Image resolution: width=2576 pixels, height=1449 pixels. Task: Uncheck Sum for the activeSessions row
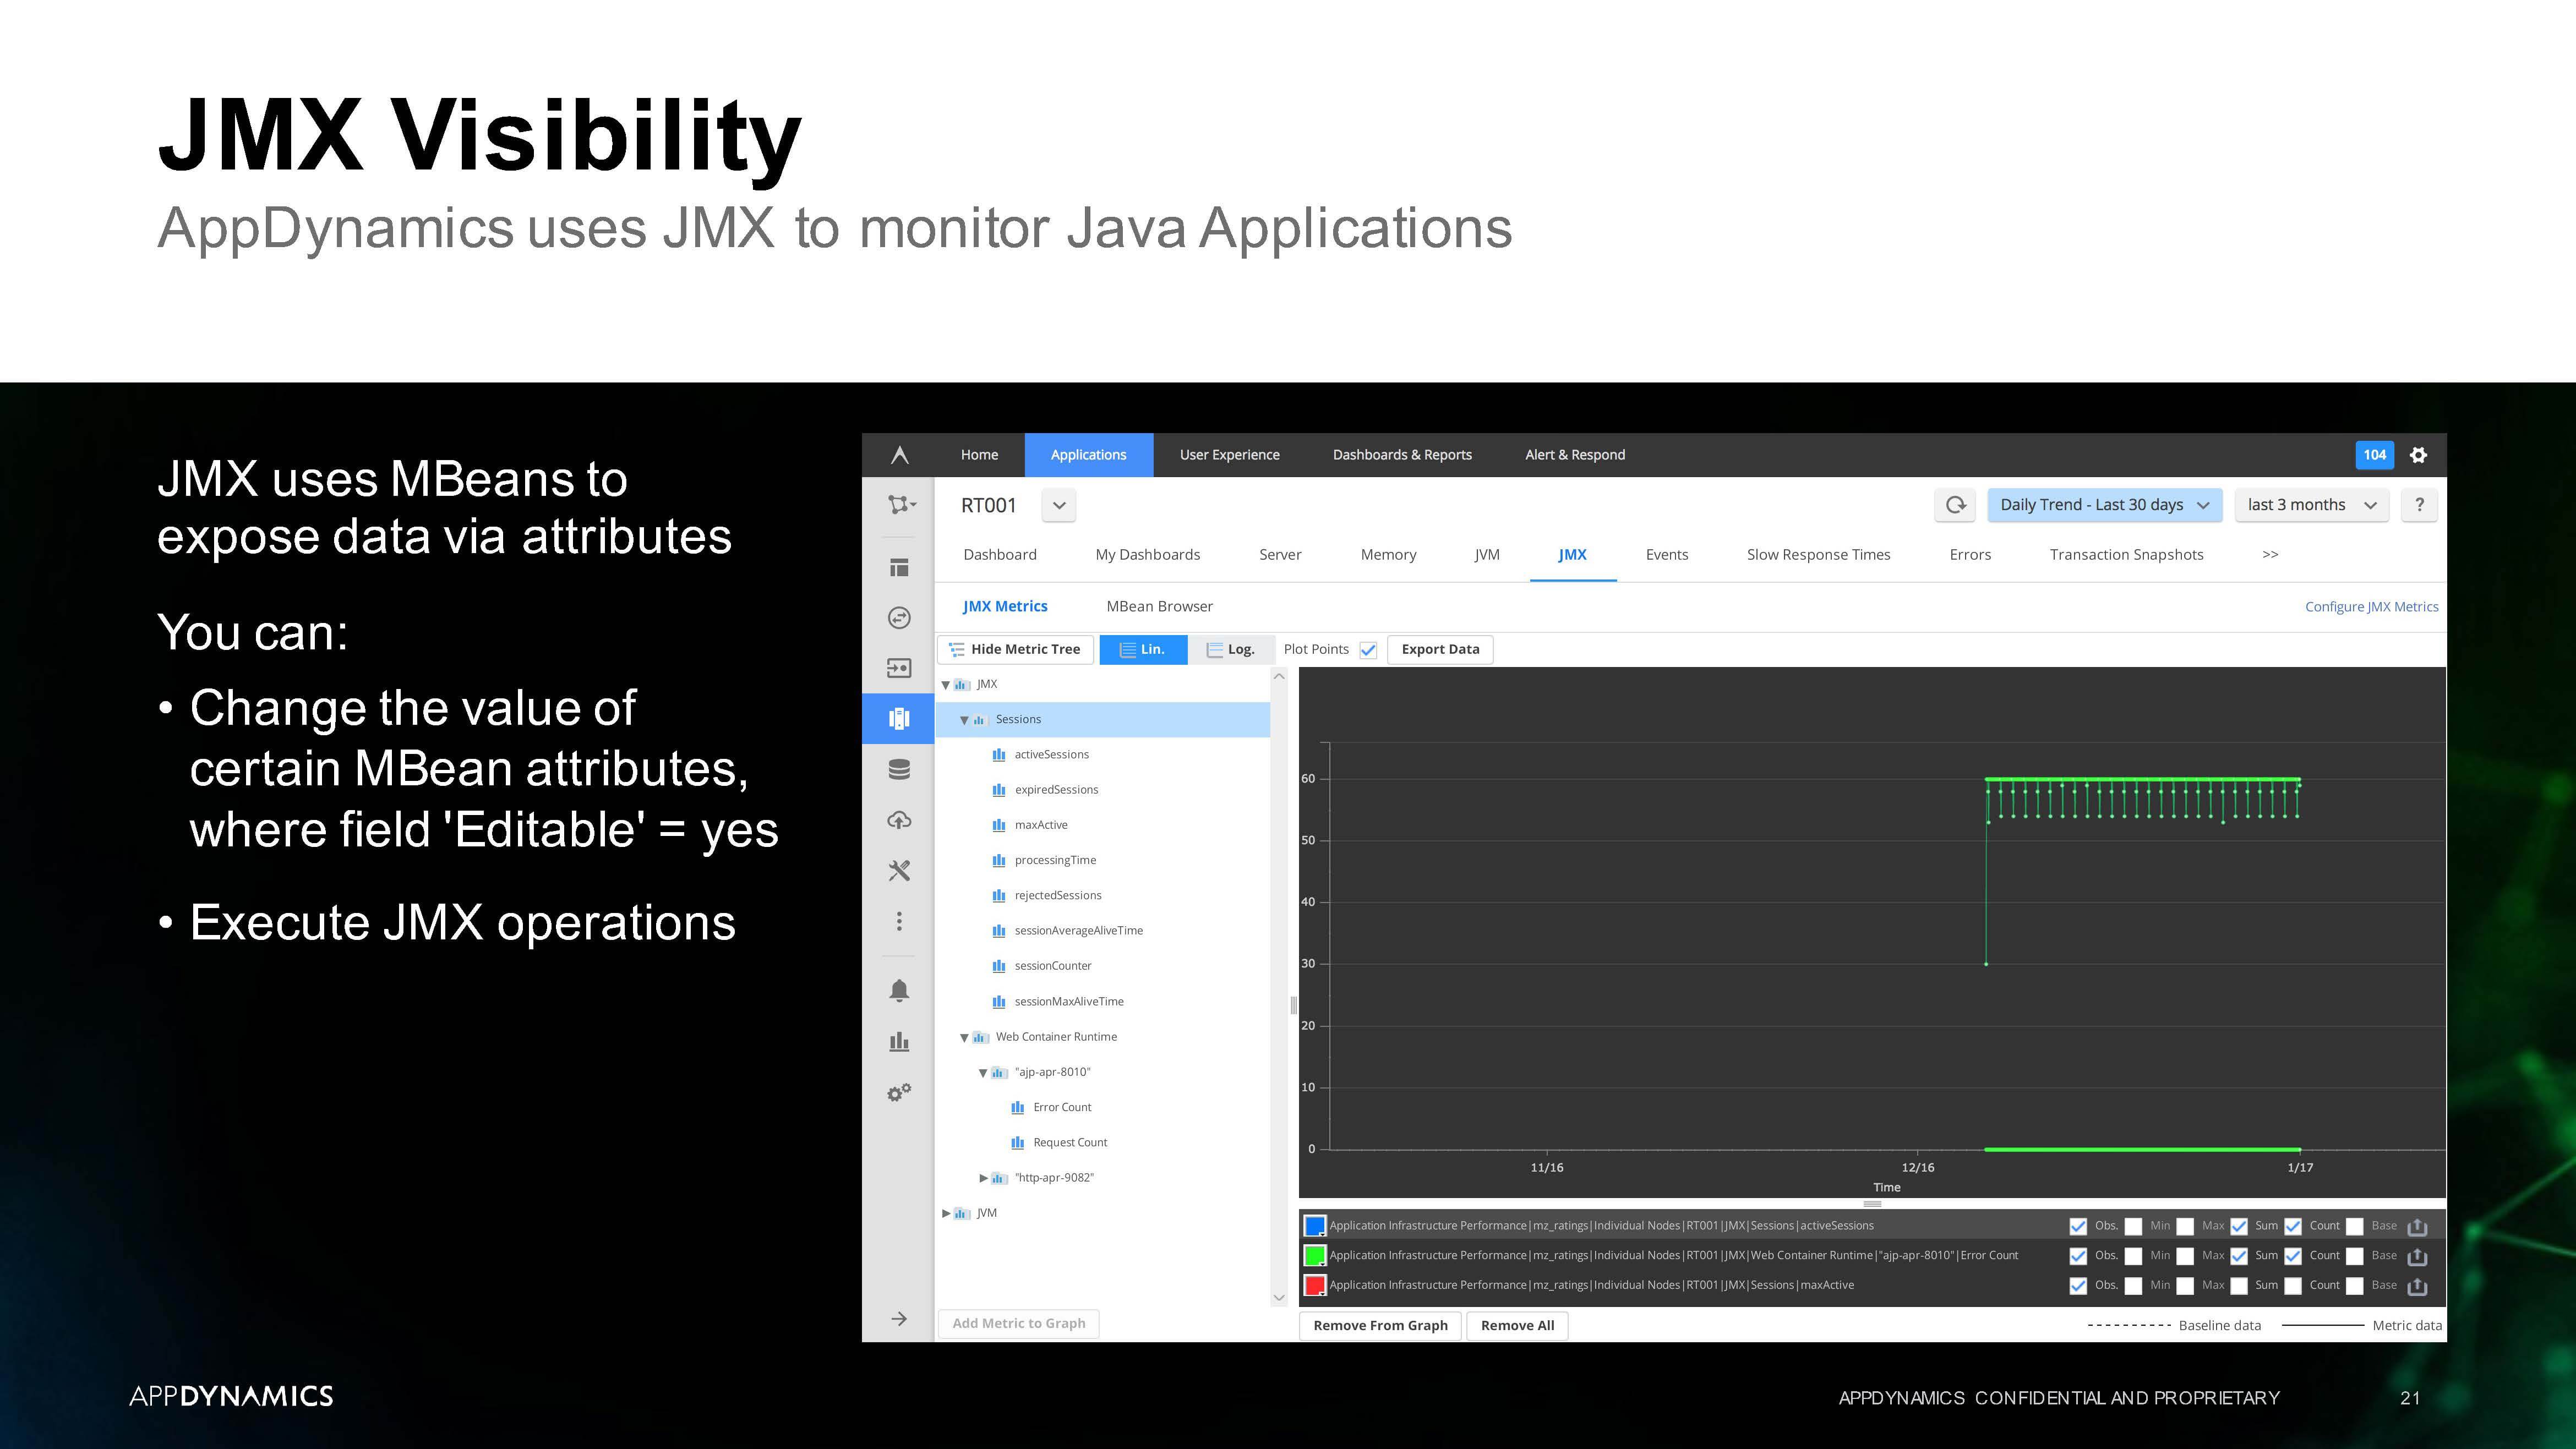2239,1226
